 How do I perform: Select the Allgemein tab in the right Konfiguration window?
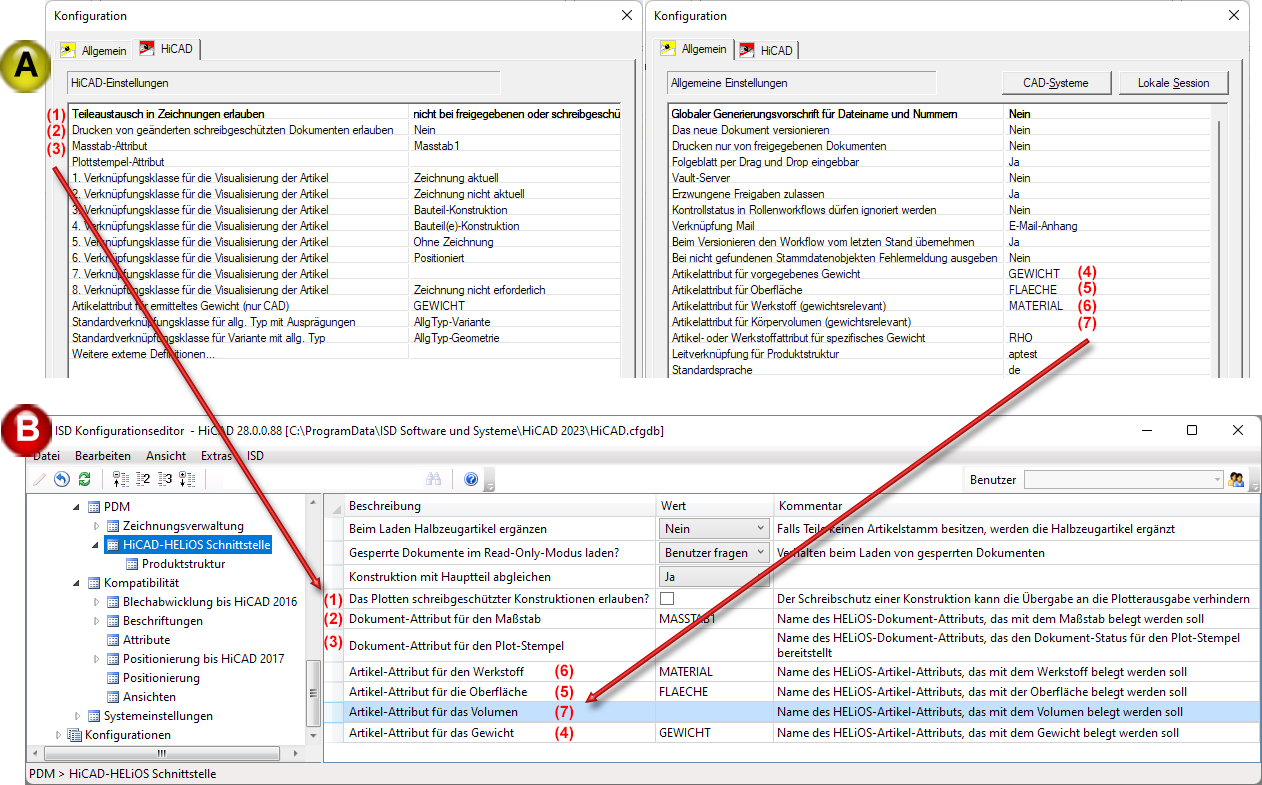click(x=694, y=49)
